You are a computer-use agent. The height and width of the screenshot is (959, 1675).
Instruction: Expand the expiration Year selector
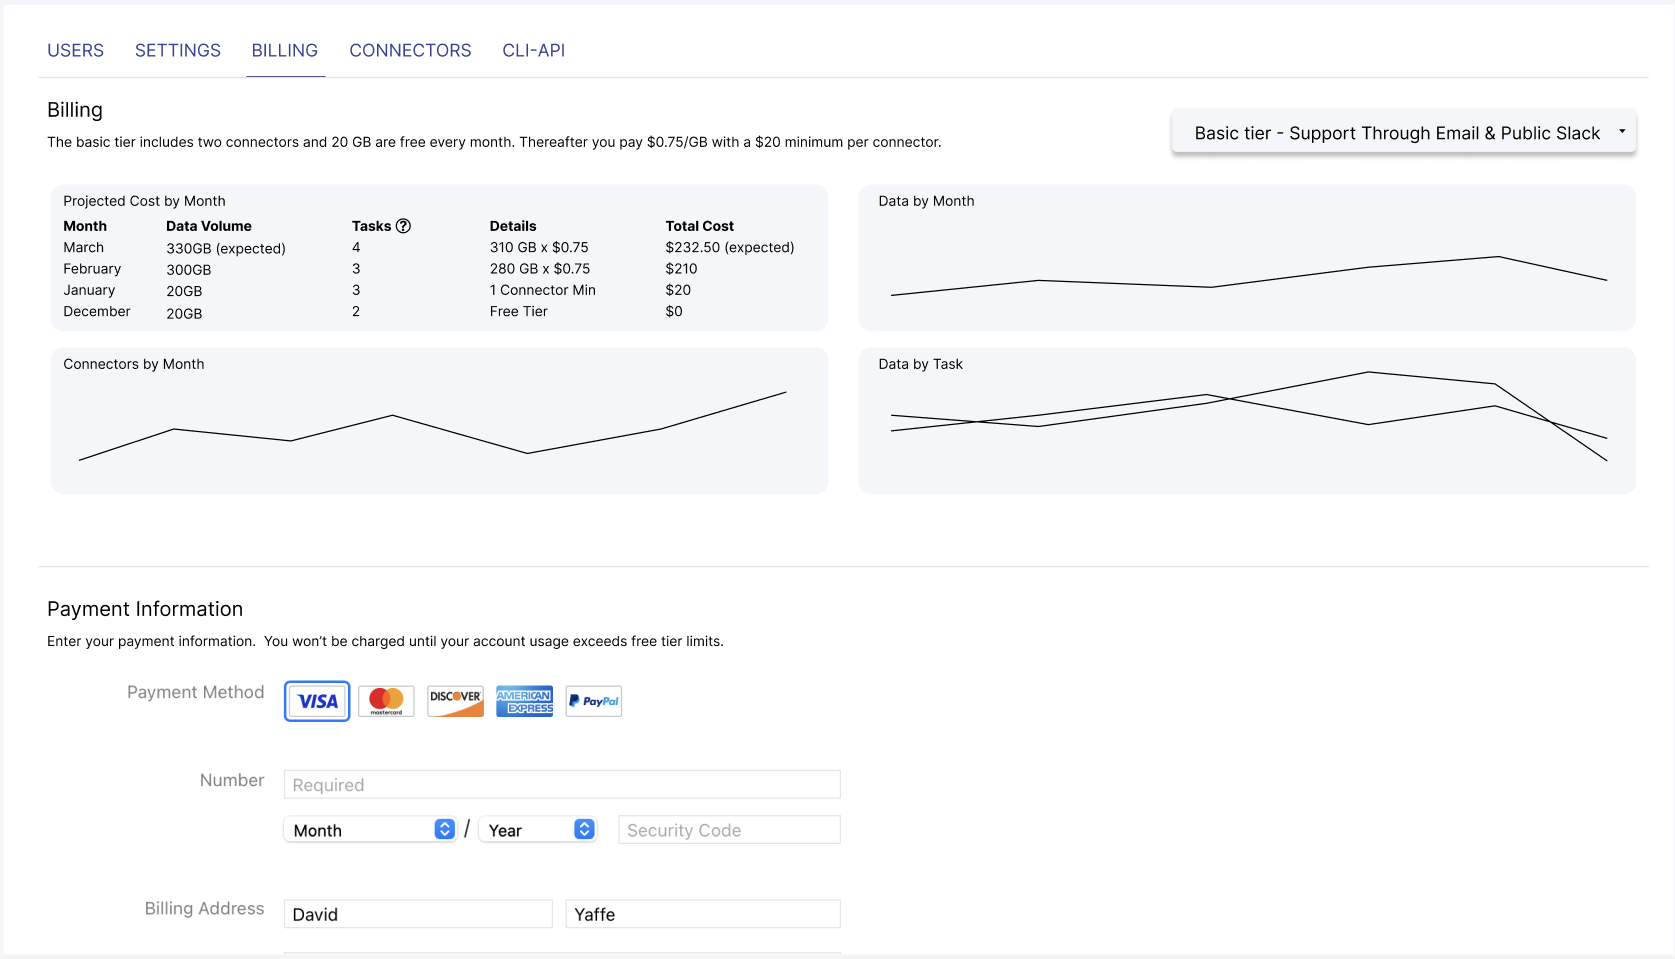click(x=537, y=829)
